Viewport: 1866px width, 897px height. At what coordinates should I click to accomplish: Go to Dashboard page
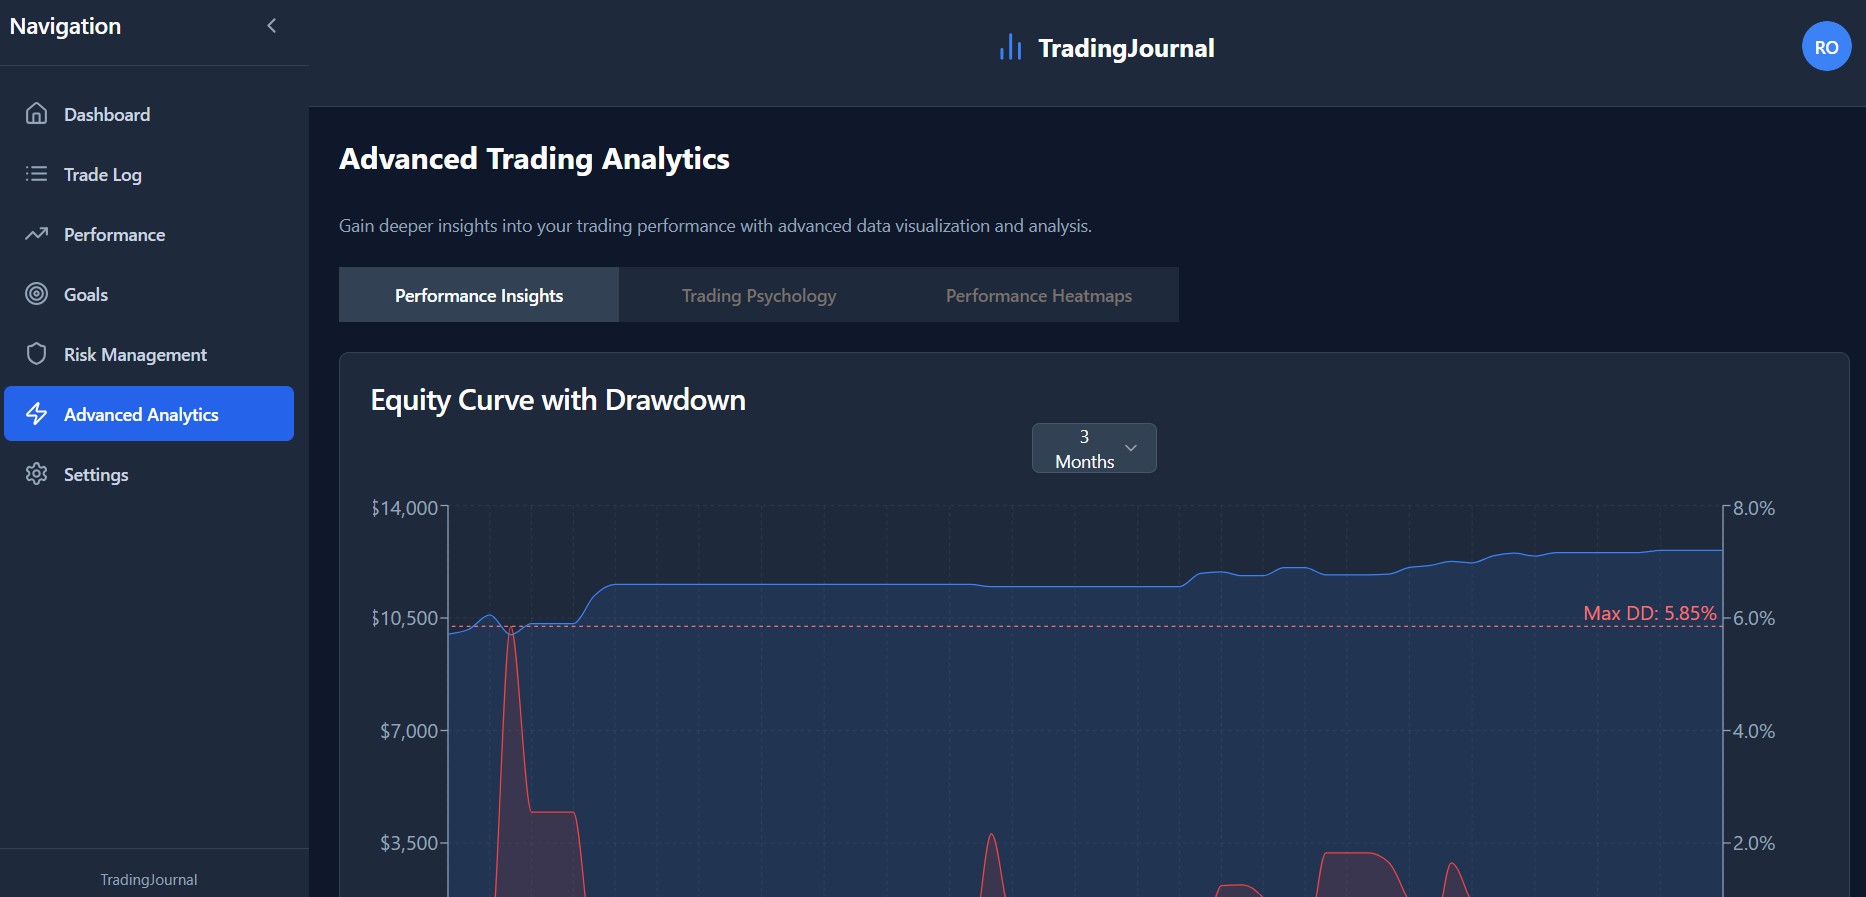107,115
